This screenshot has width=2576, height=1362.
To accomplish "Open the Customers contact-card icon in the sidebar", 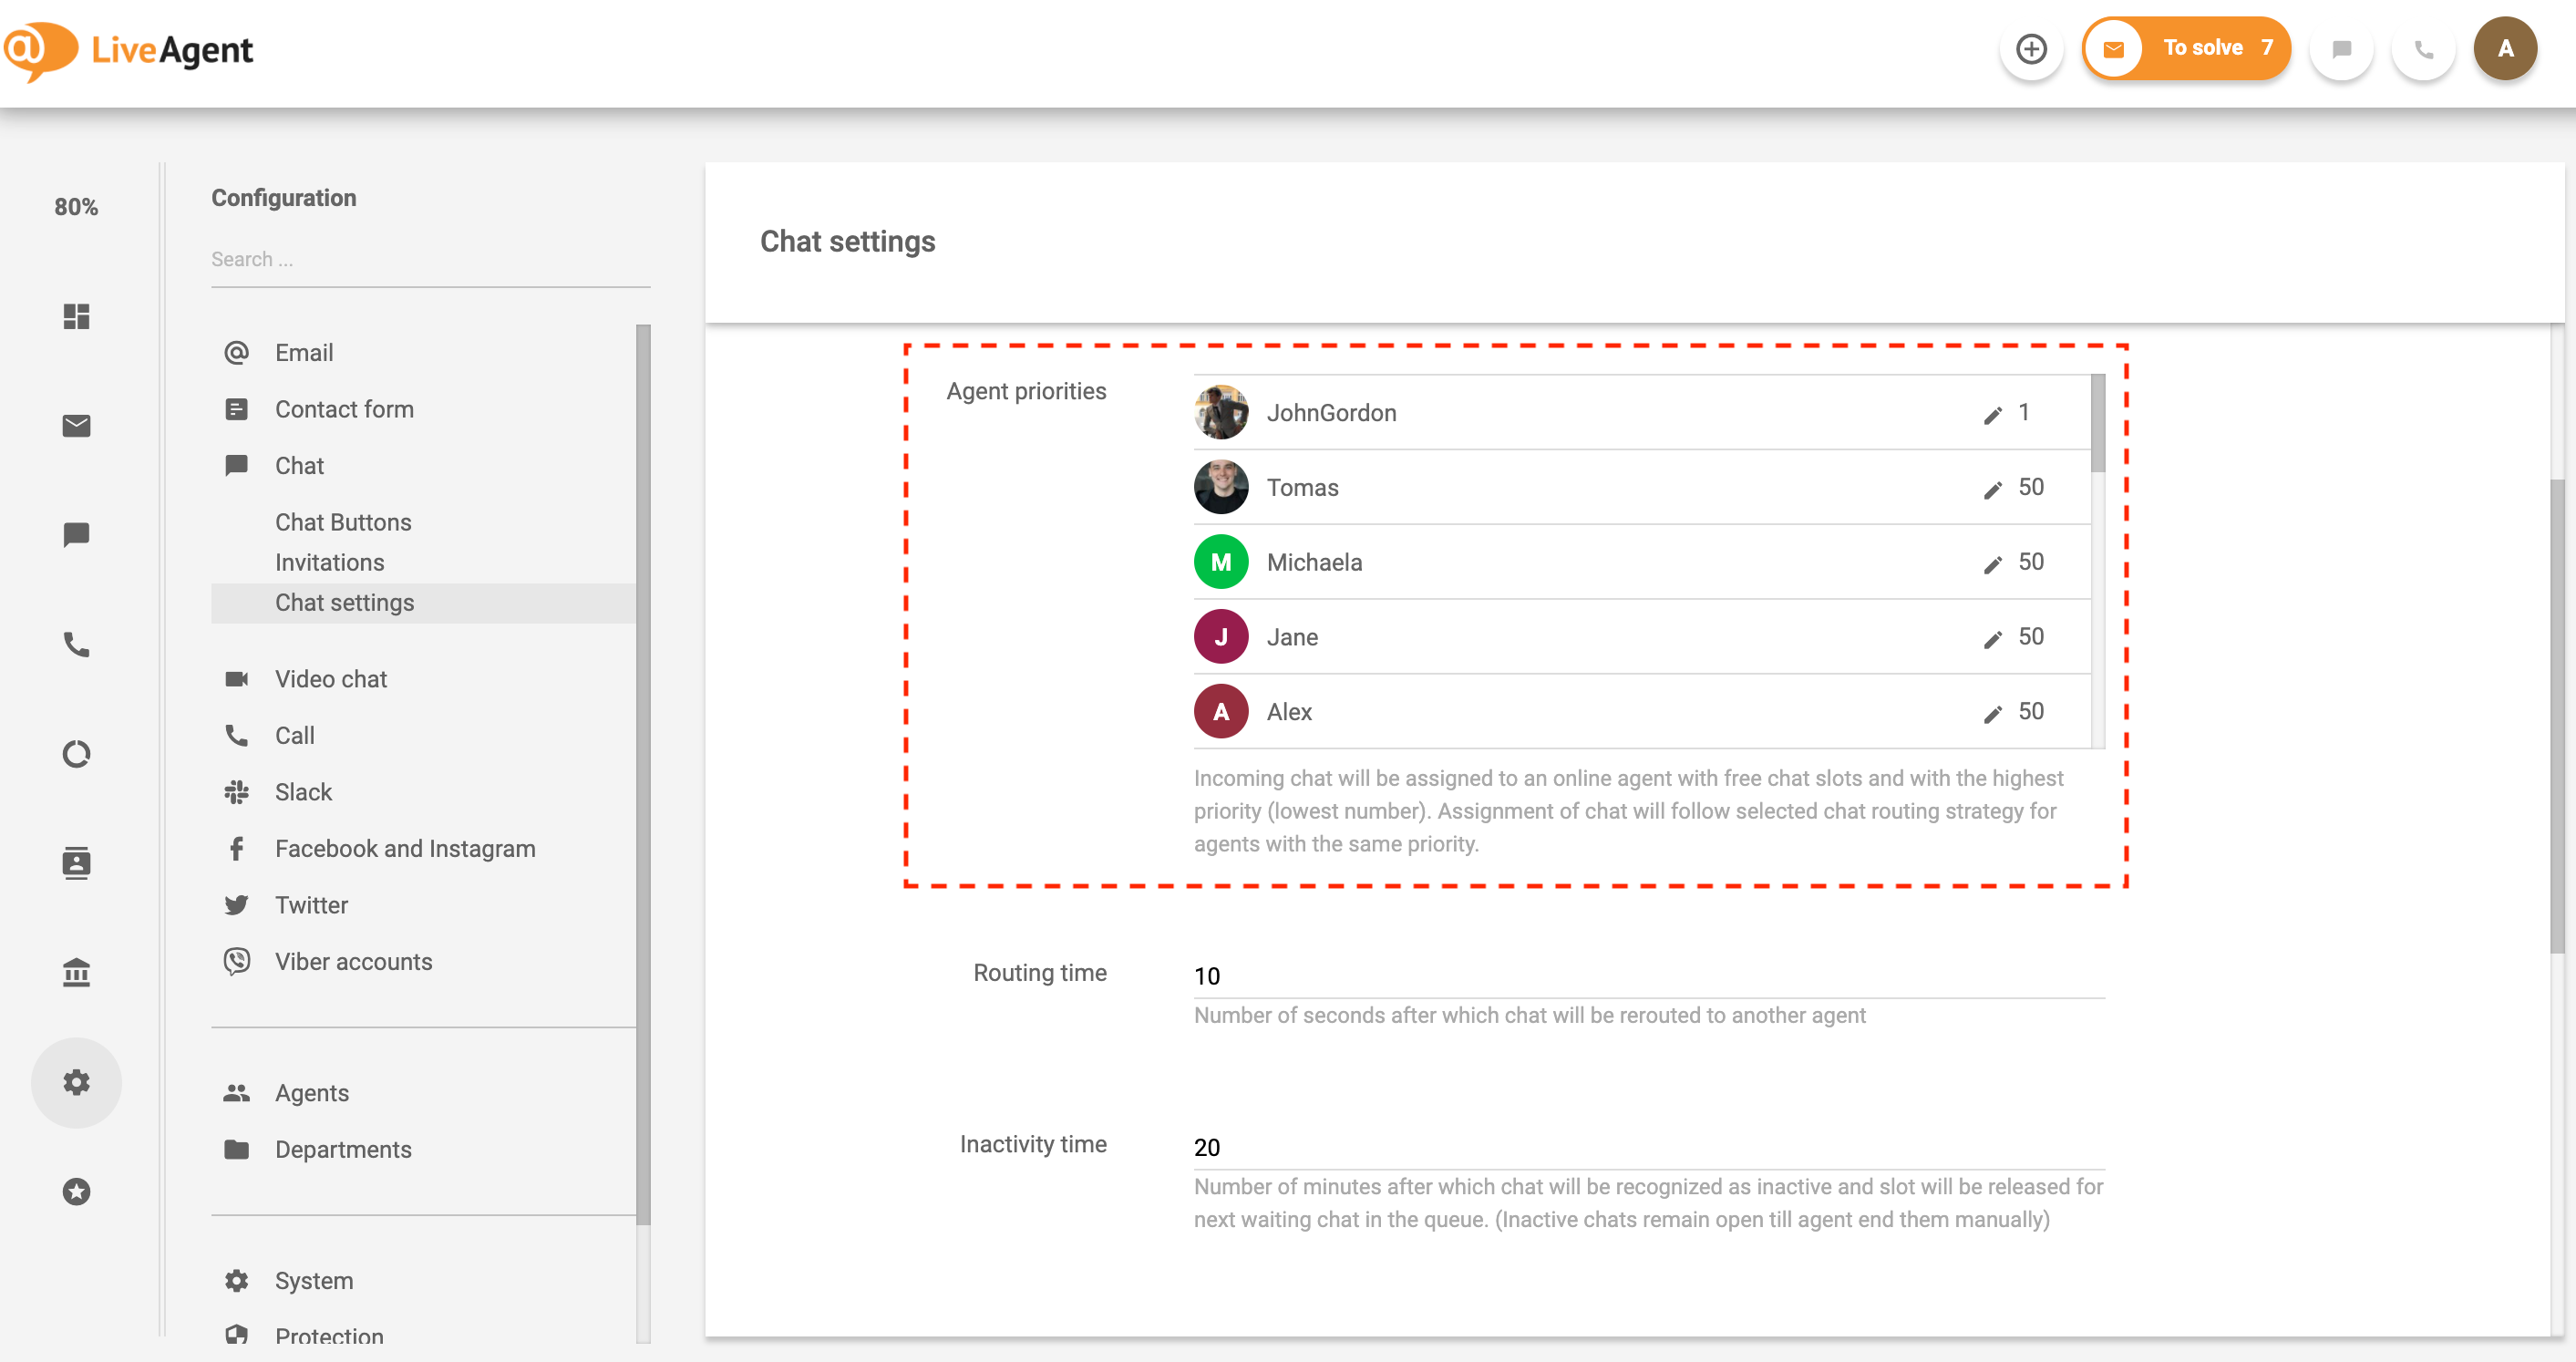I will tap(77, 863).
